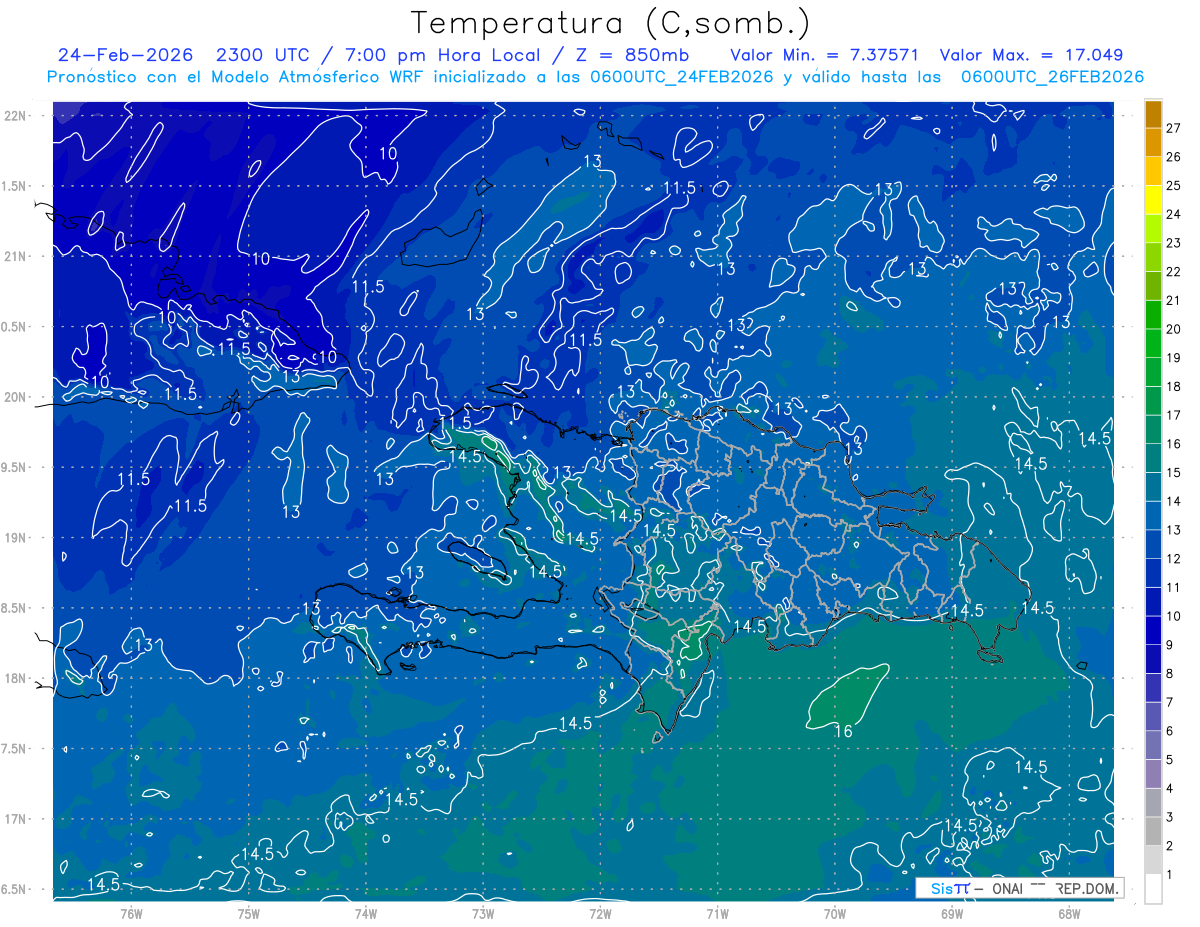Screen dimensions: 1200x927
Task: Pick the colorbar swatch between 19 and 20
Action: (1153, 343)
